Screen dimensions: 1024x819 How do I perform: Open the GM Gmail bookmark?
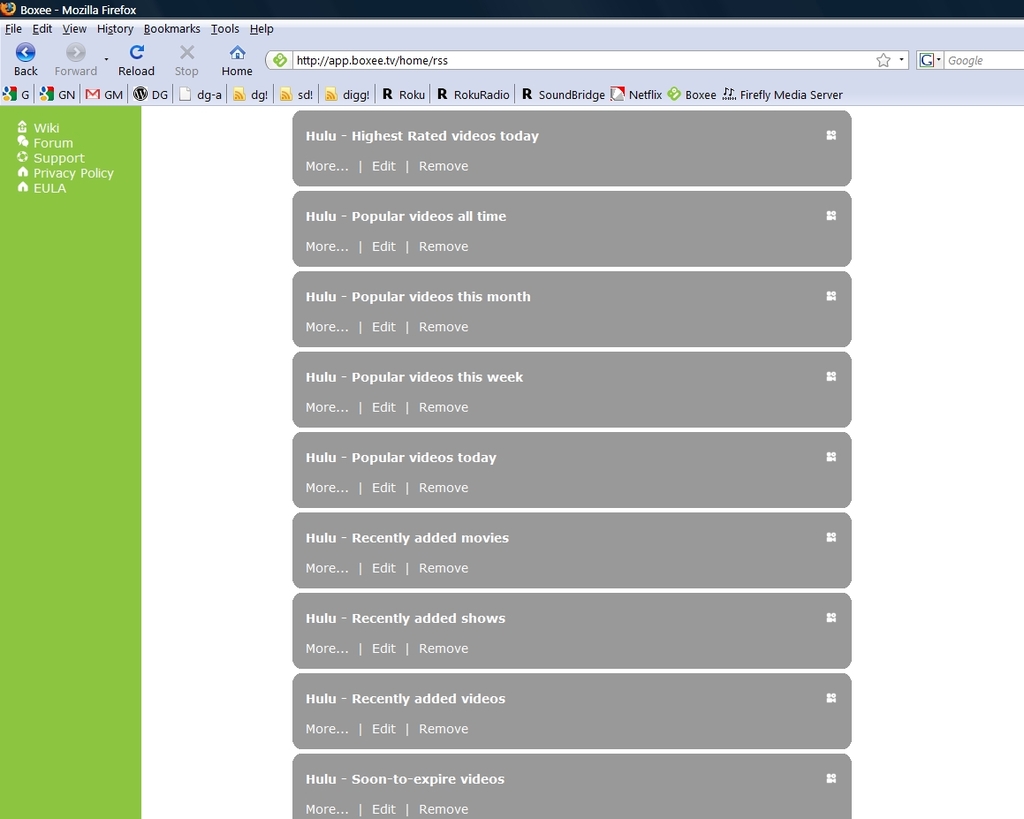coord(104,95)
